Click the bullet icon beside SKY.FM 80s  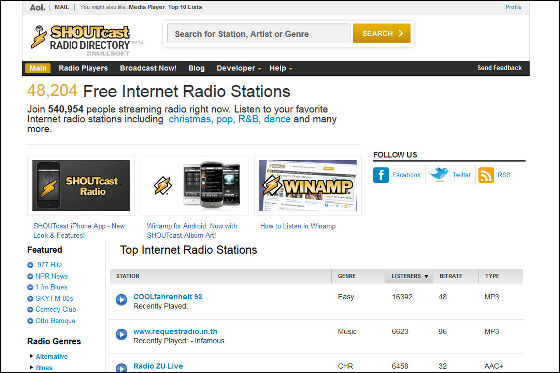(x=30, y=298)
